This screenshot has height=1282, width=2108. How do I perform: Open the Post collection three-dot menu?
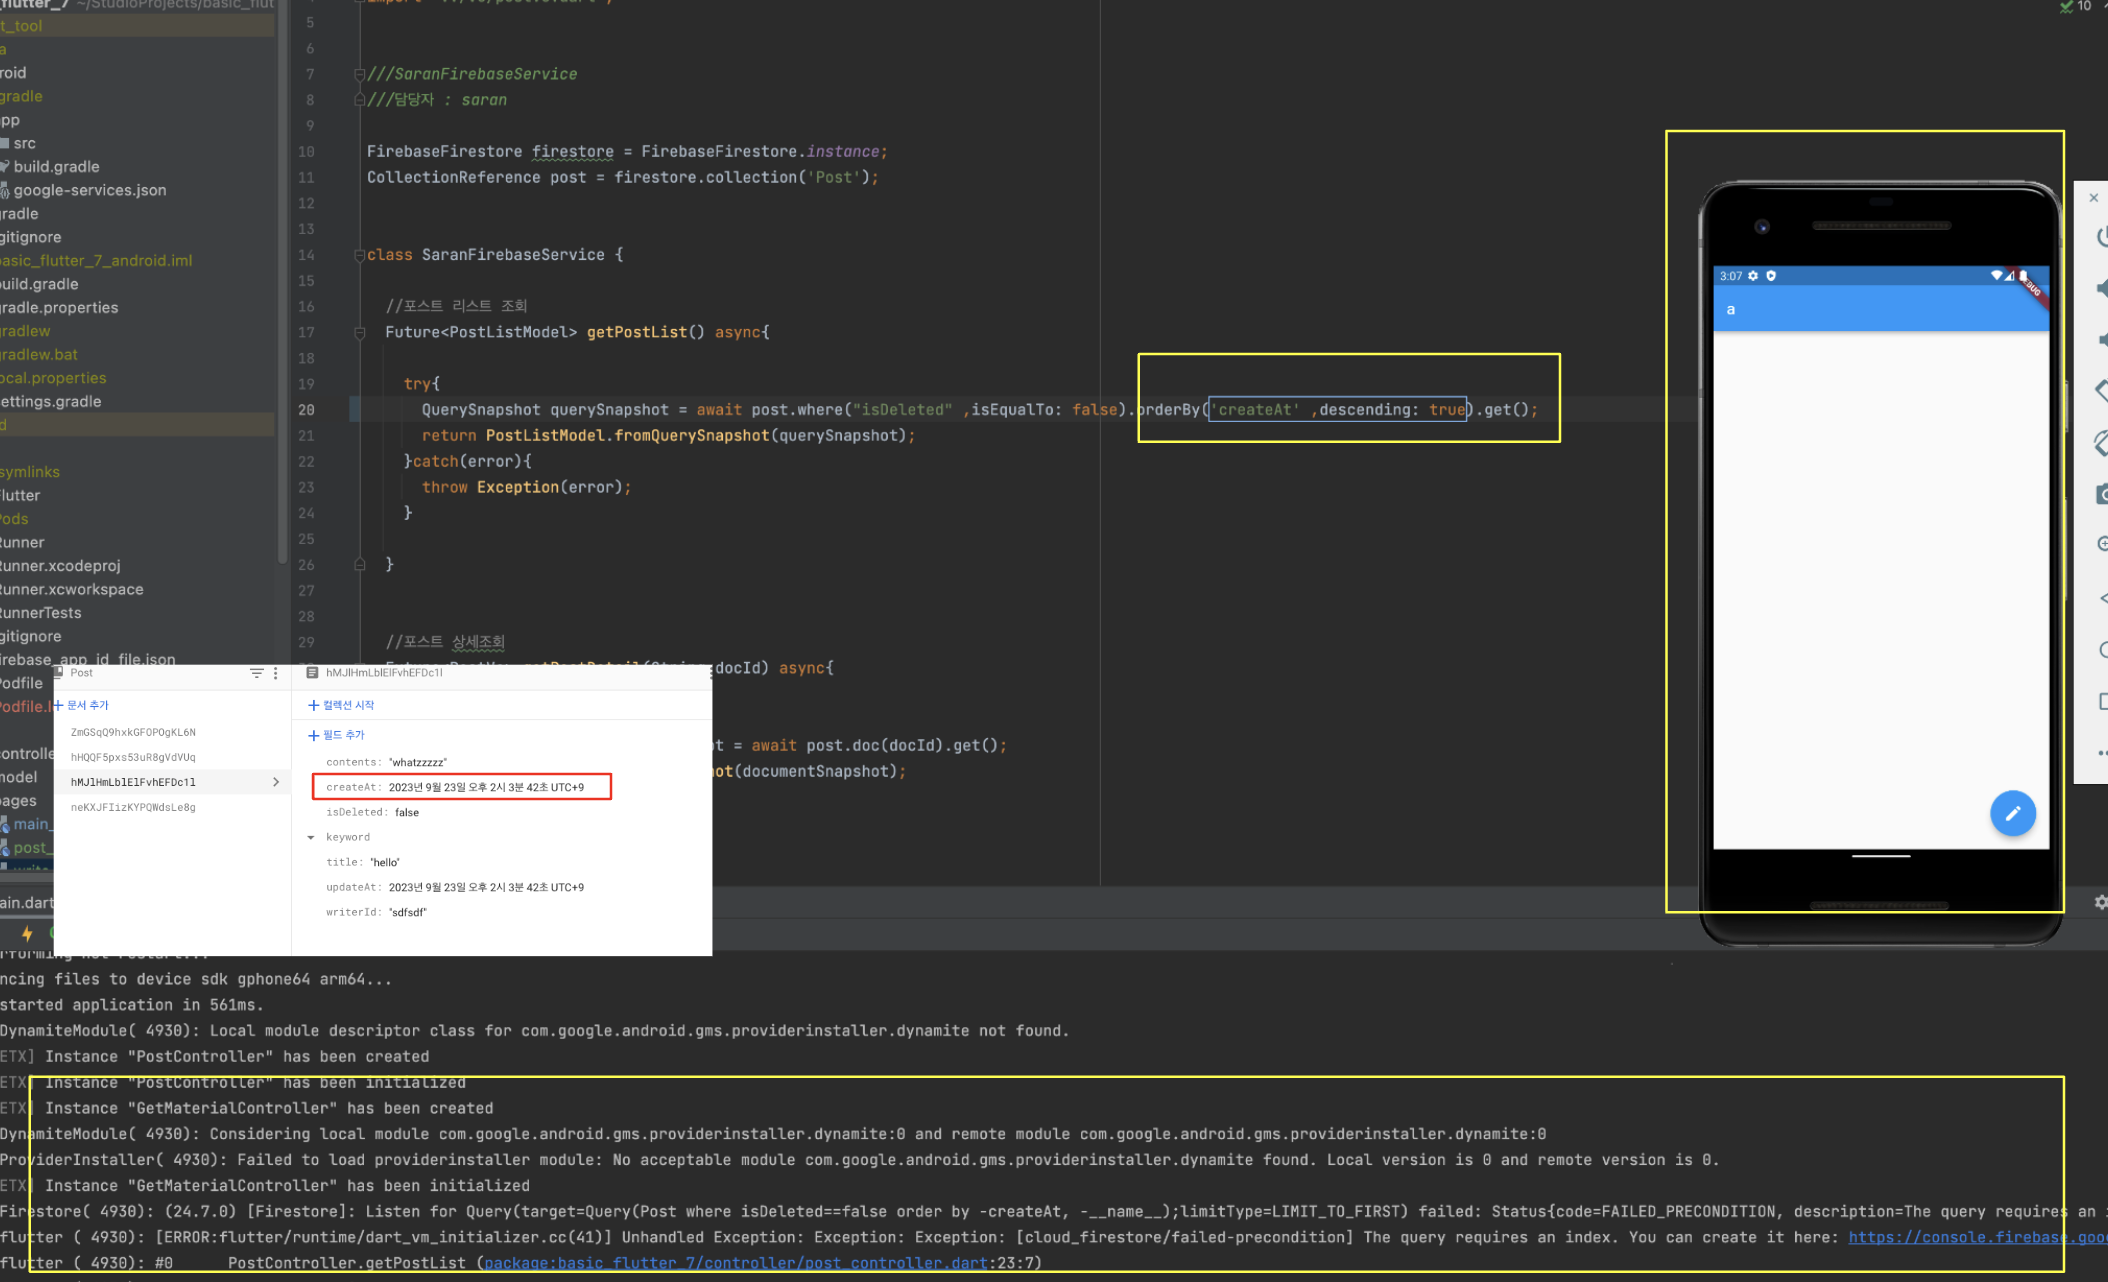276,673
